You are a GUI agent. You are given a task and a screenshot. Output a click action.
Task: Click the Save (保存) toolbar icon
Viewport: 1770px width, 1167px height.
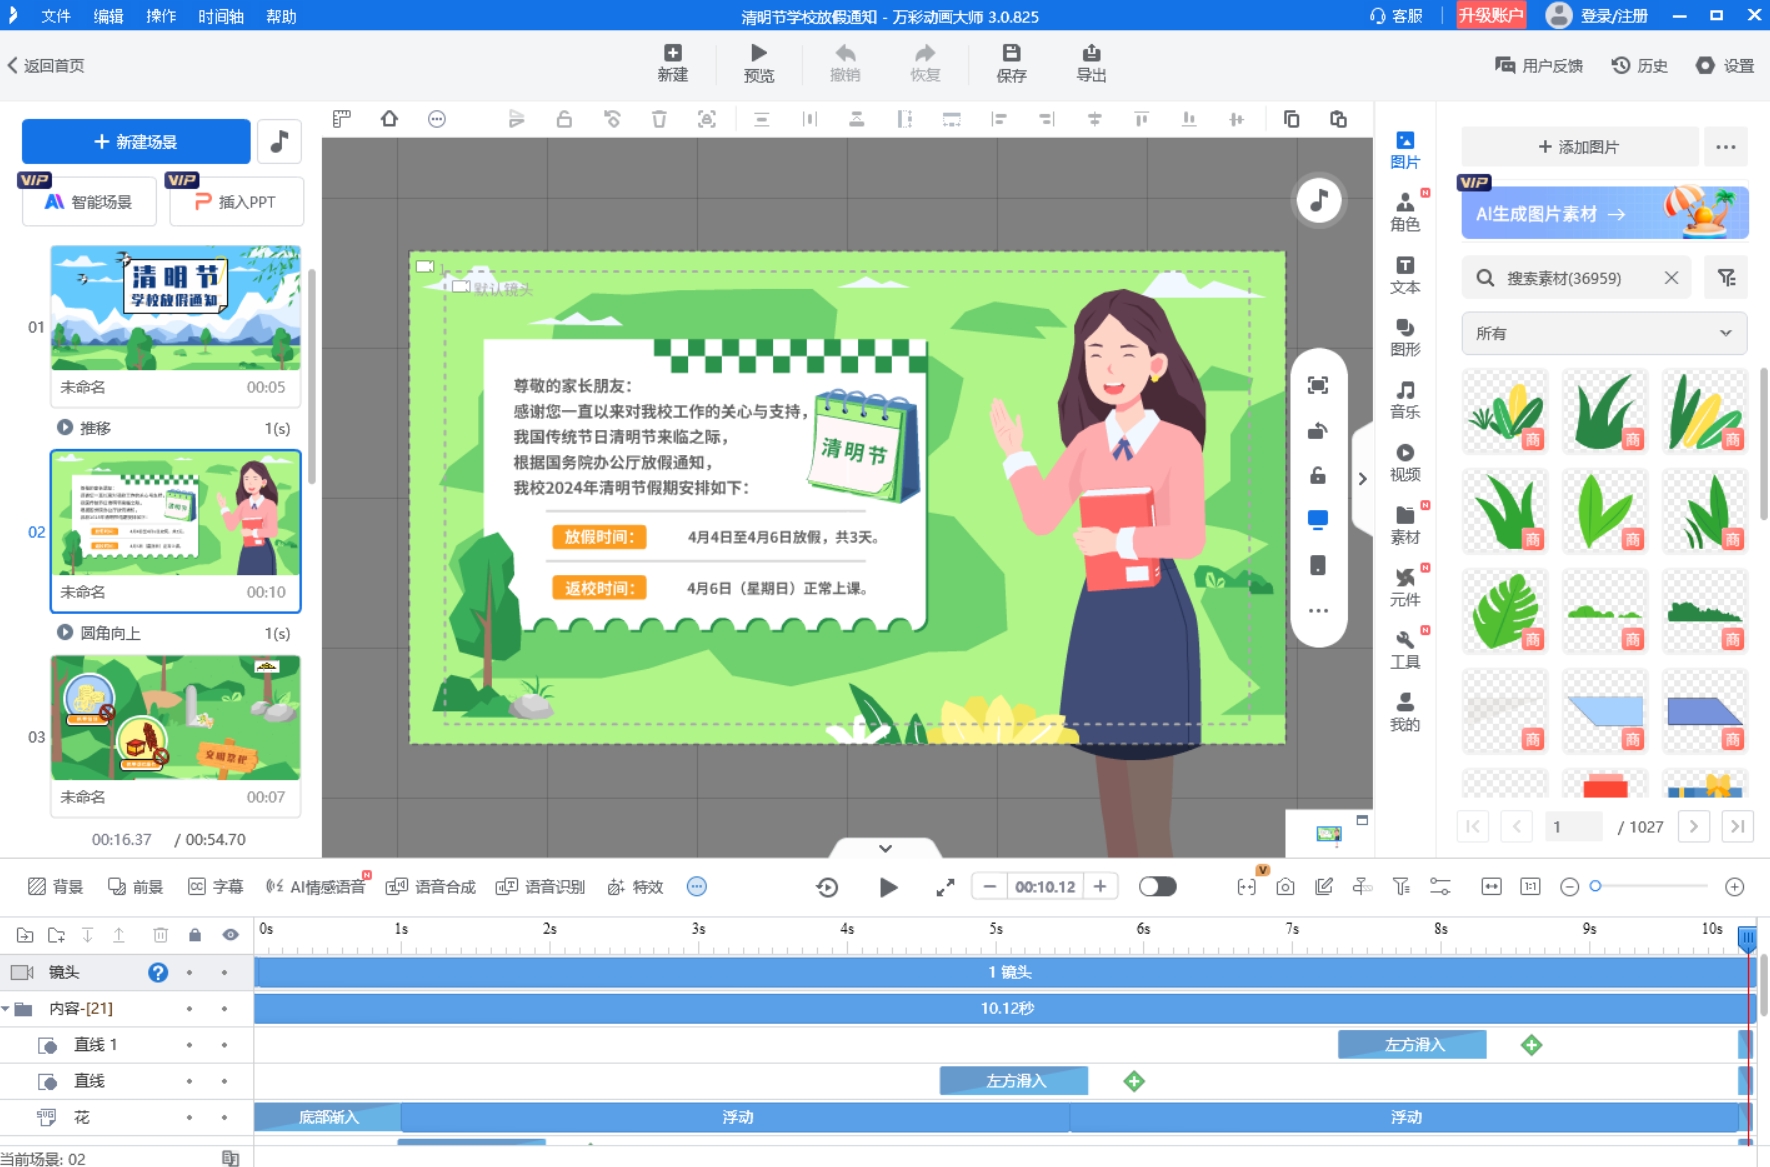(1011, 63)
